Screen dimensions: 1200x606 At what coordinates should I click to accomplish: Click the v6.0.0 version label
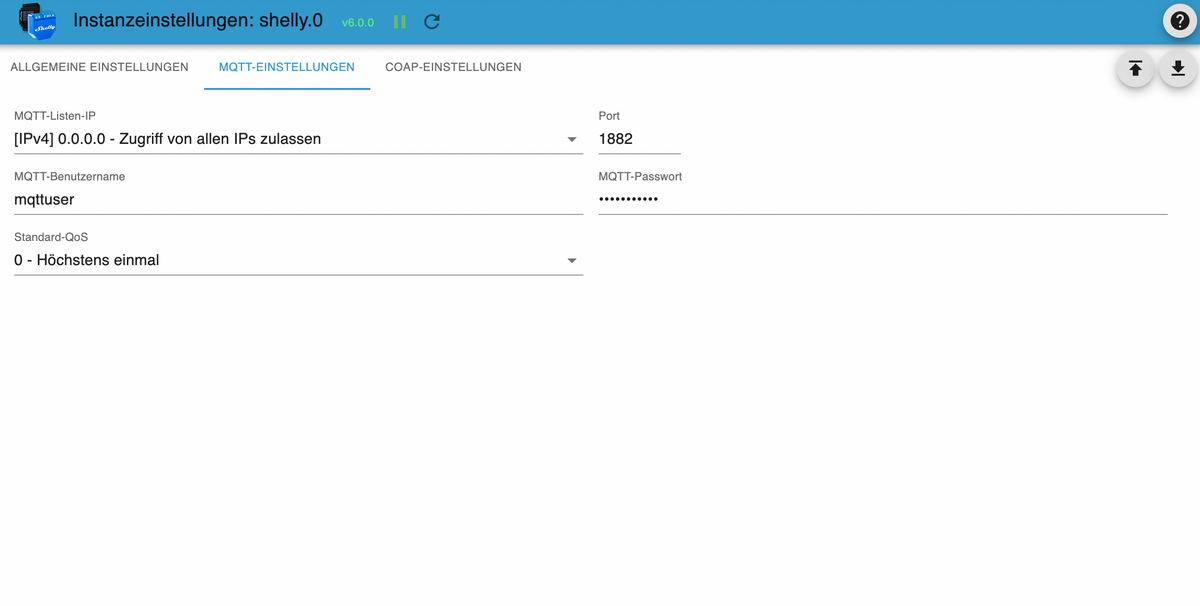(x=357, y=22)
